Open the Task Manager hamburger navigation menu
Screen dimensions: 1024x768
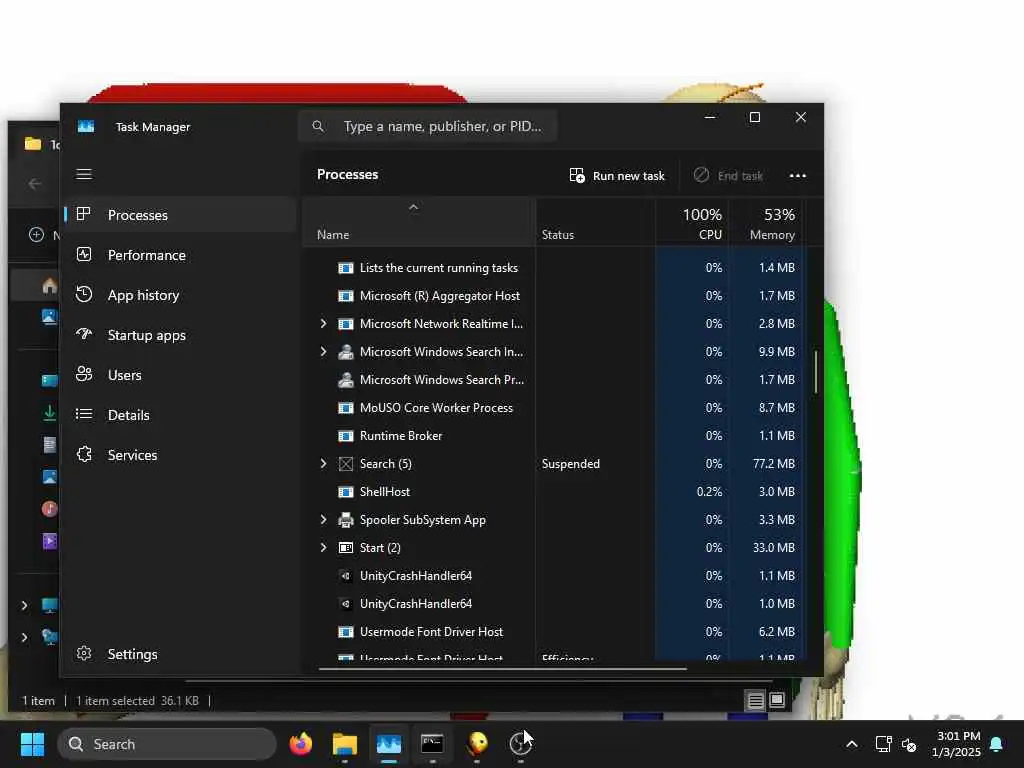click(84, 174)
